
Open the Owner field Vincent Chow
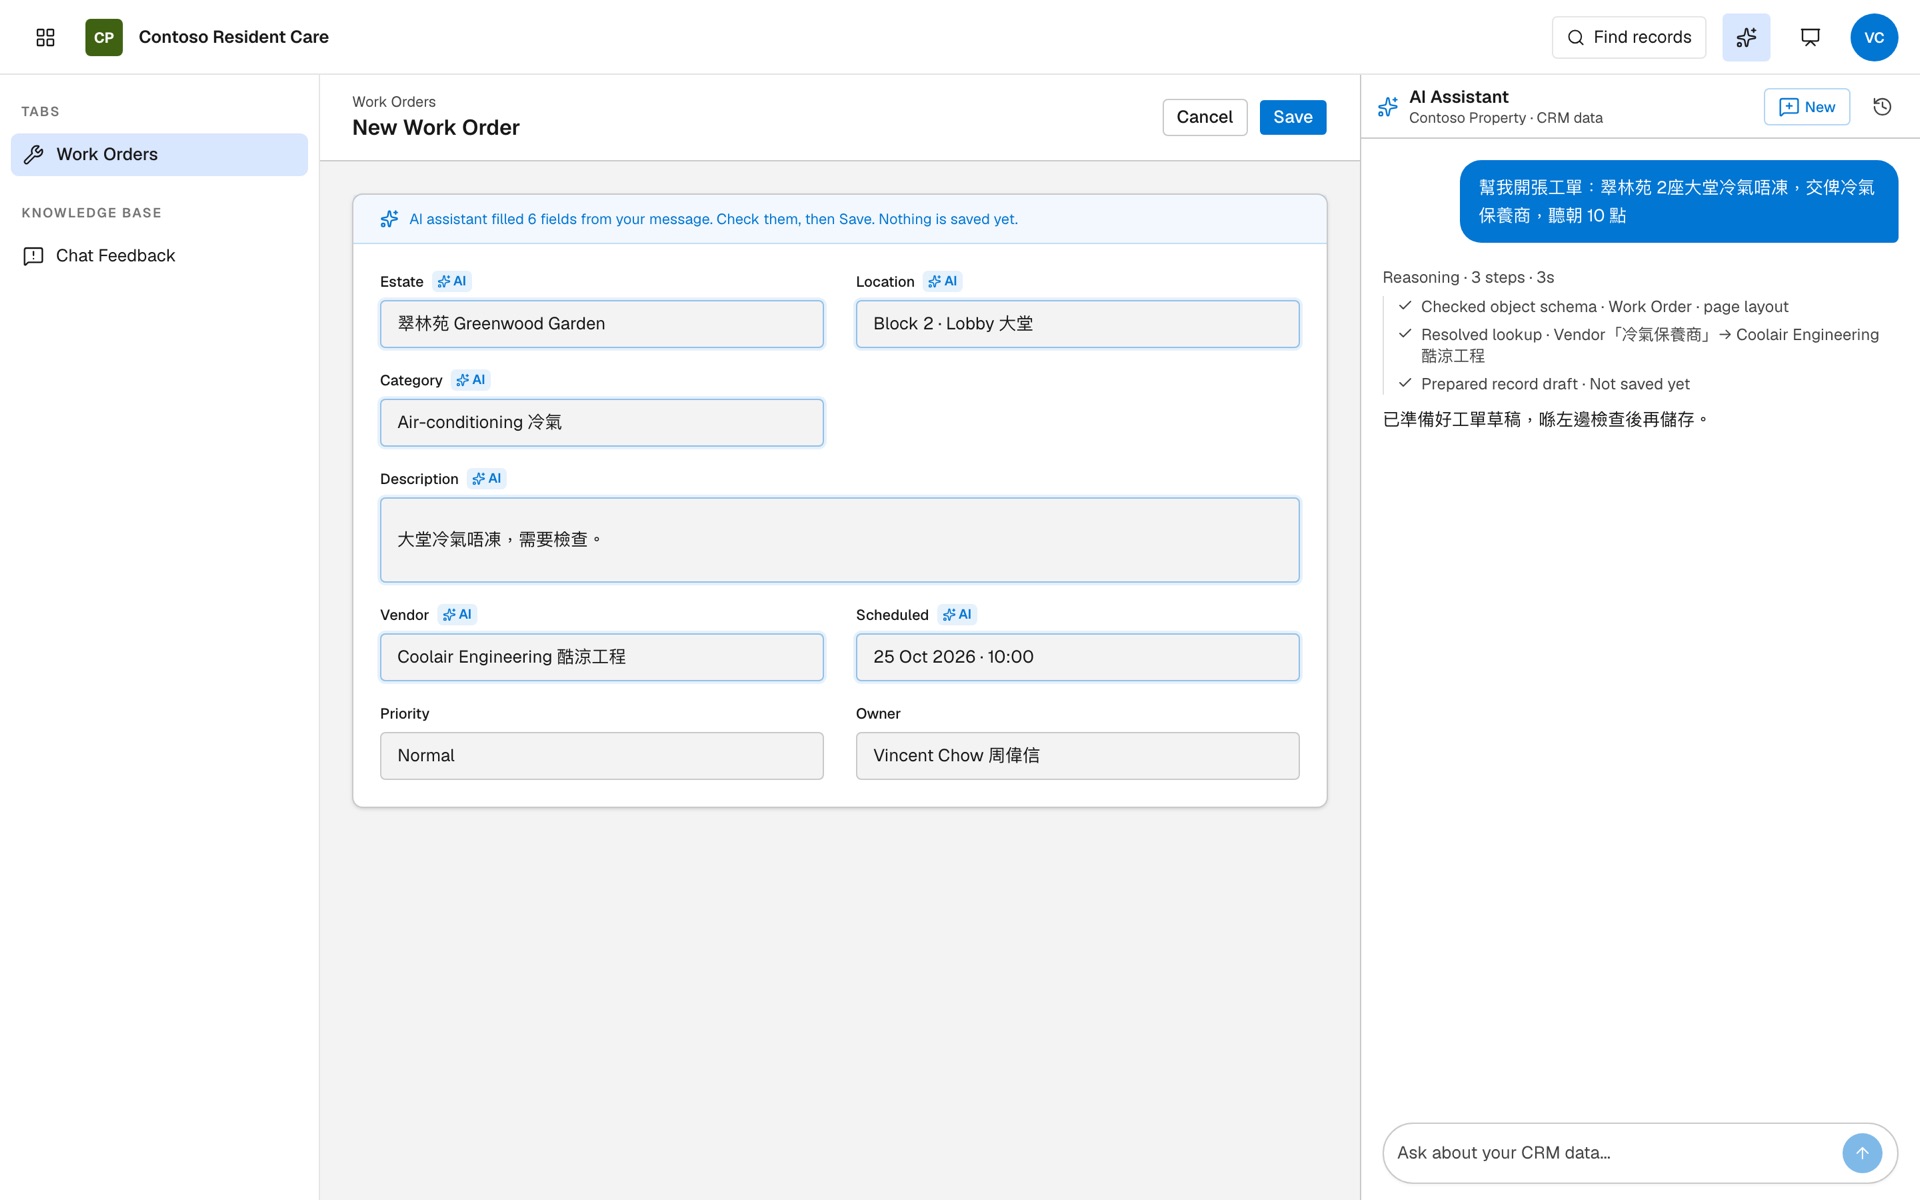[1077, 756]
